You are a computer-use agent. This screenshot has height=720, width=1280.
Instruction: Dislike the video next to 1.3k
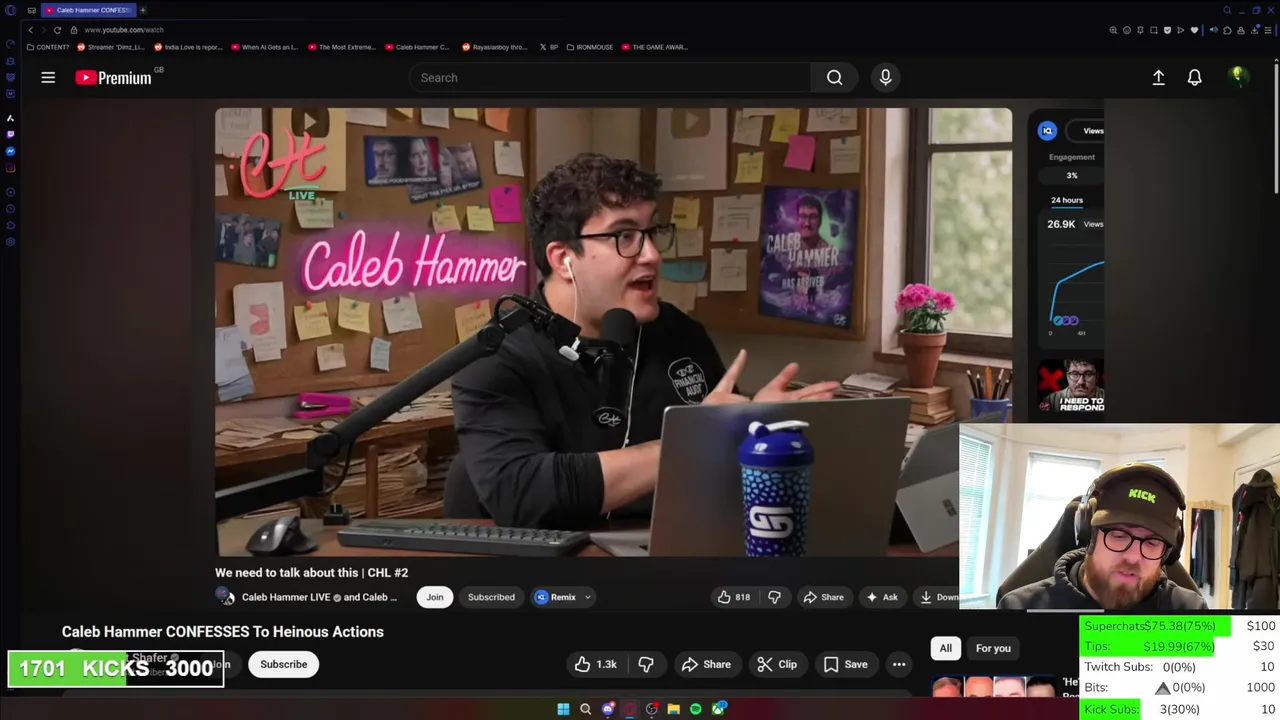tap(646, 664)
